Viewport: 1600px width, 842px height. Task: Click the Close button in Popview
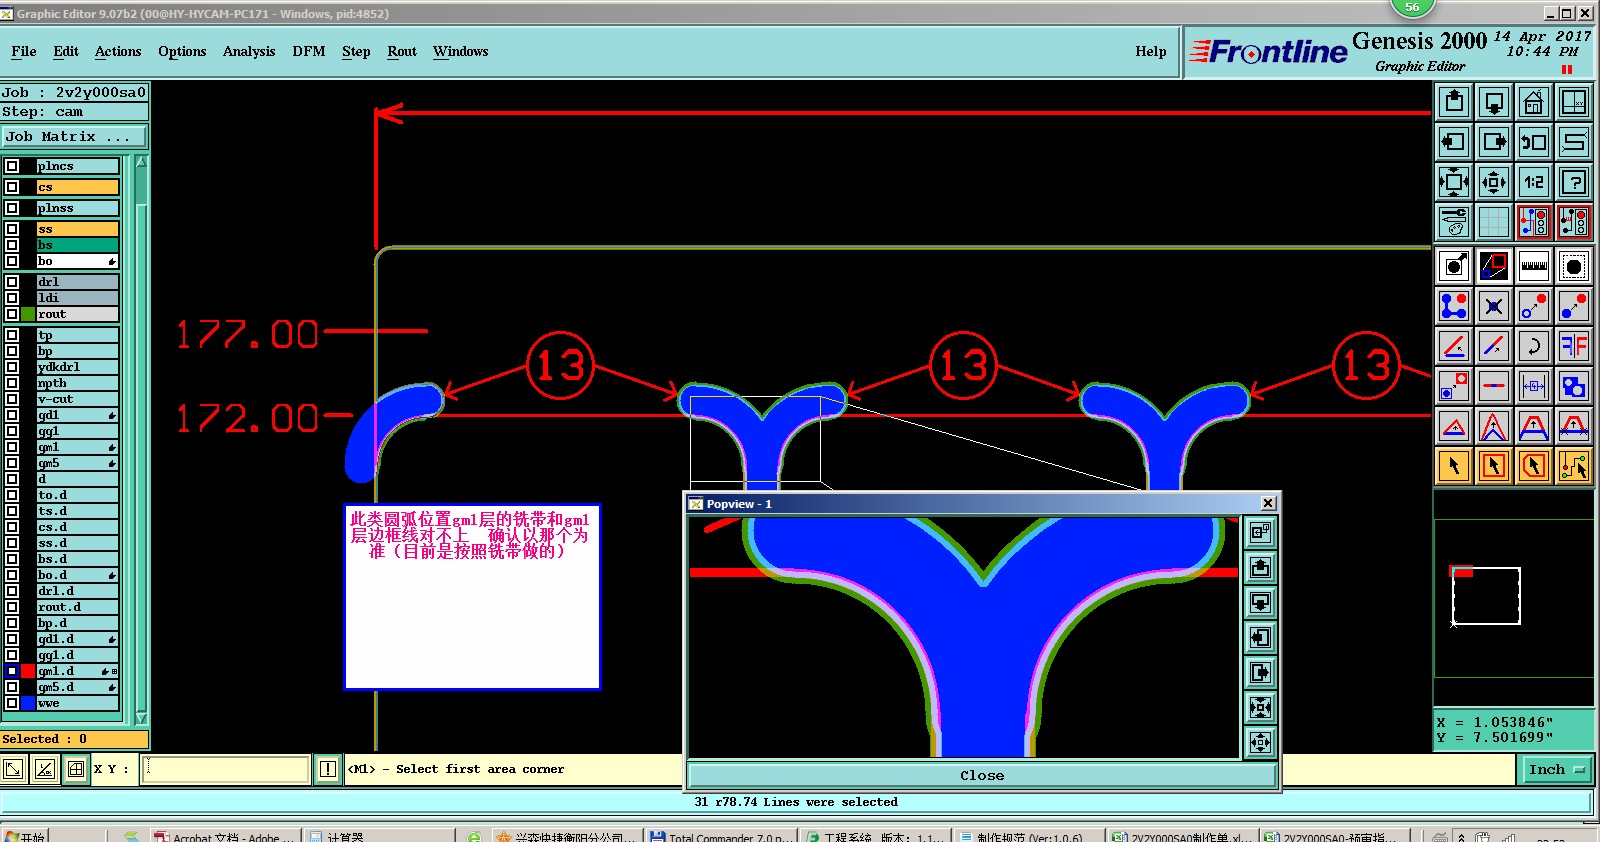(982, 775)
